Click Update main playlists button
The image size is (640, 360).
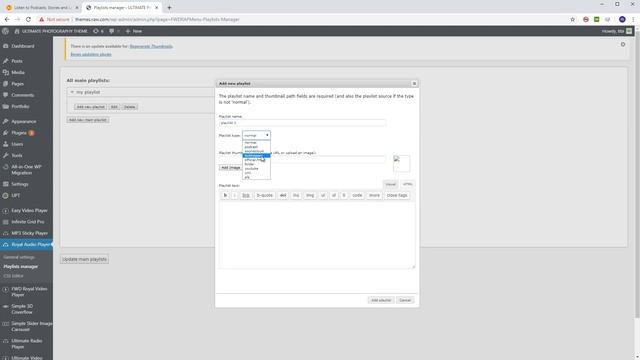pyautogui.click(x=84, y=259)
